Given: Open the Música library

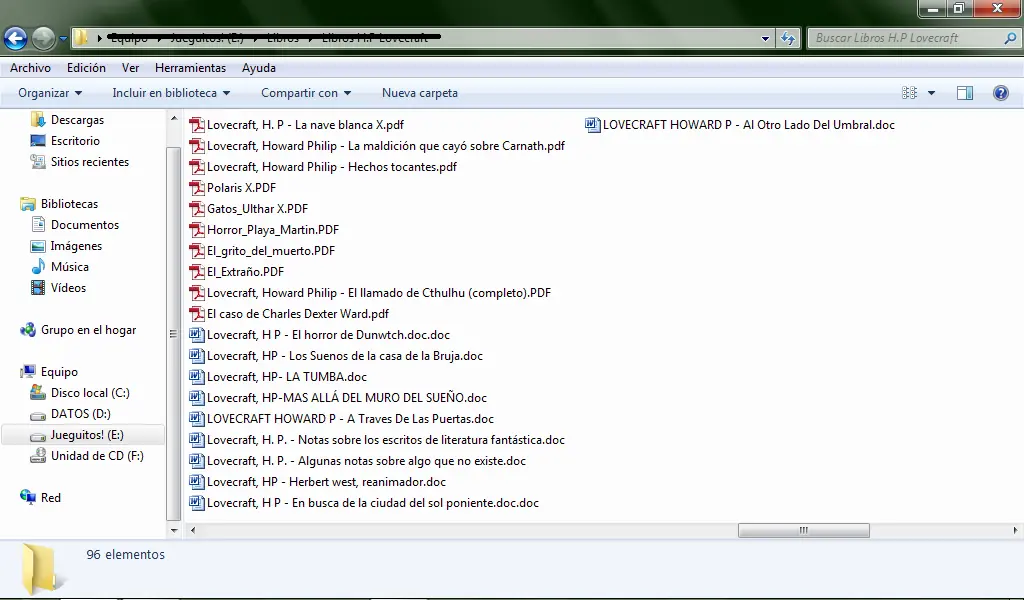Looking at the screenshot, I should [x=69, y=267].
